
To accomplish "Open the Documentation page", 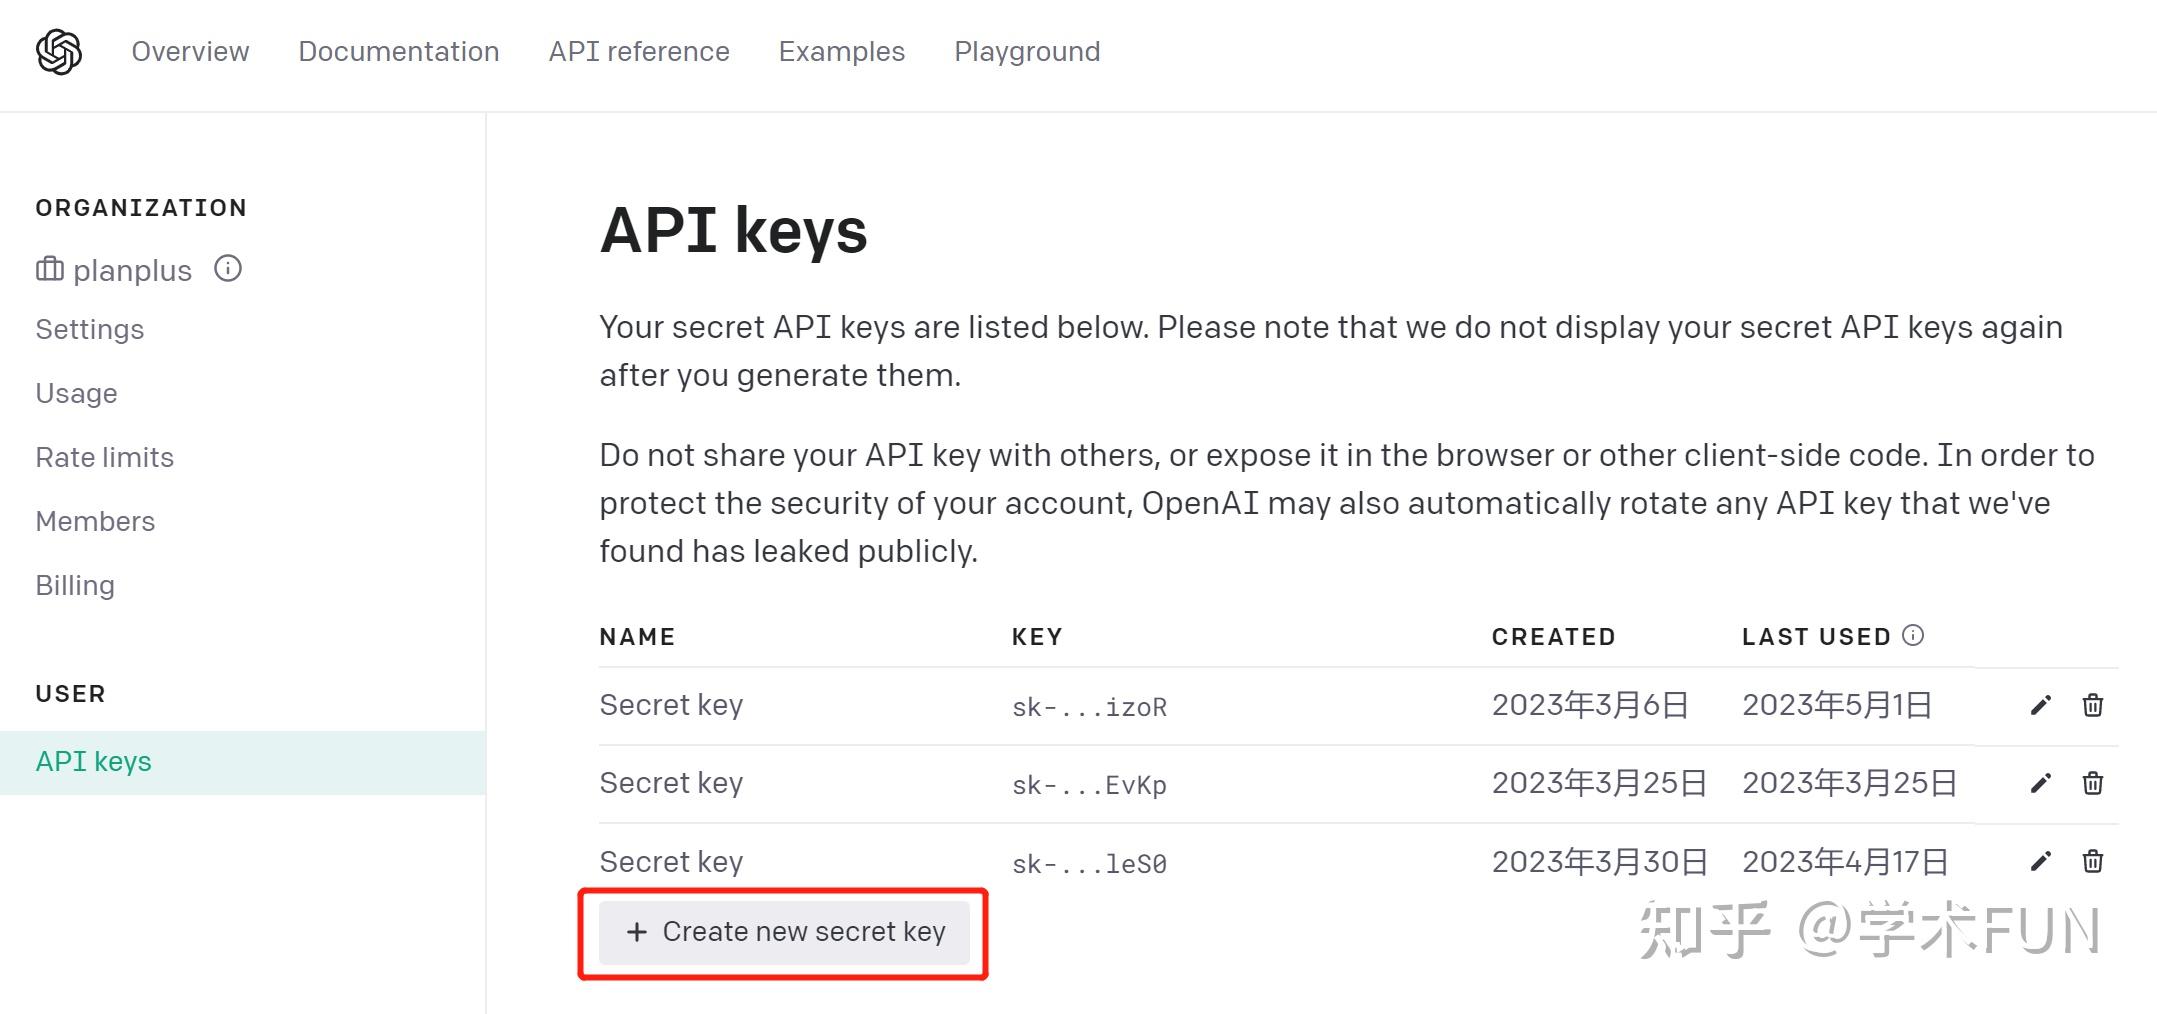I will [x=399, y=52].
